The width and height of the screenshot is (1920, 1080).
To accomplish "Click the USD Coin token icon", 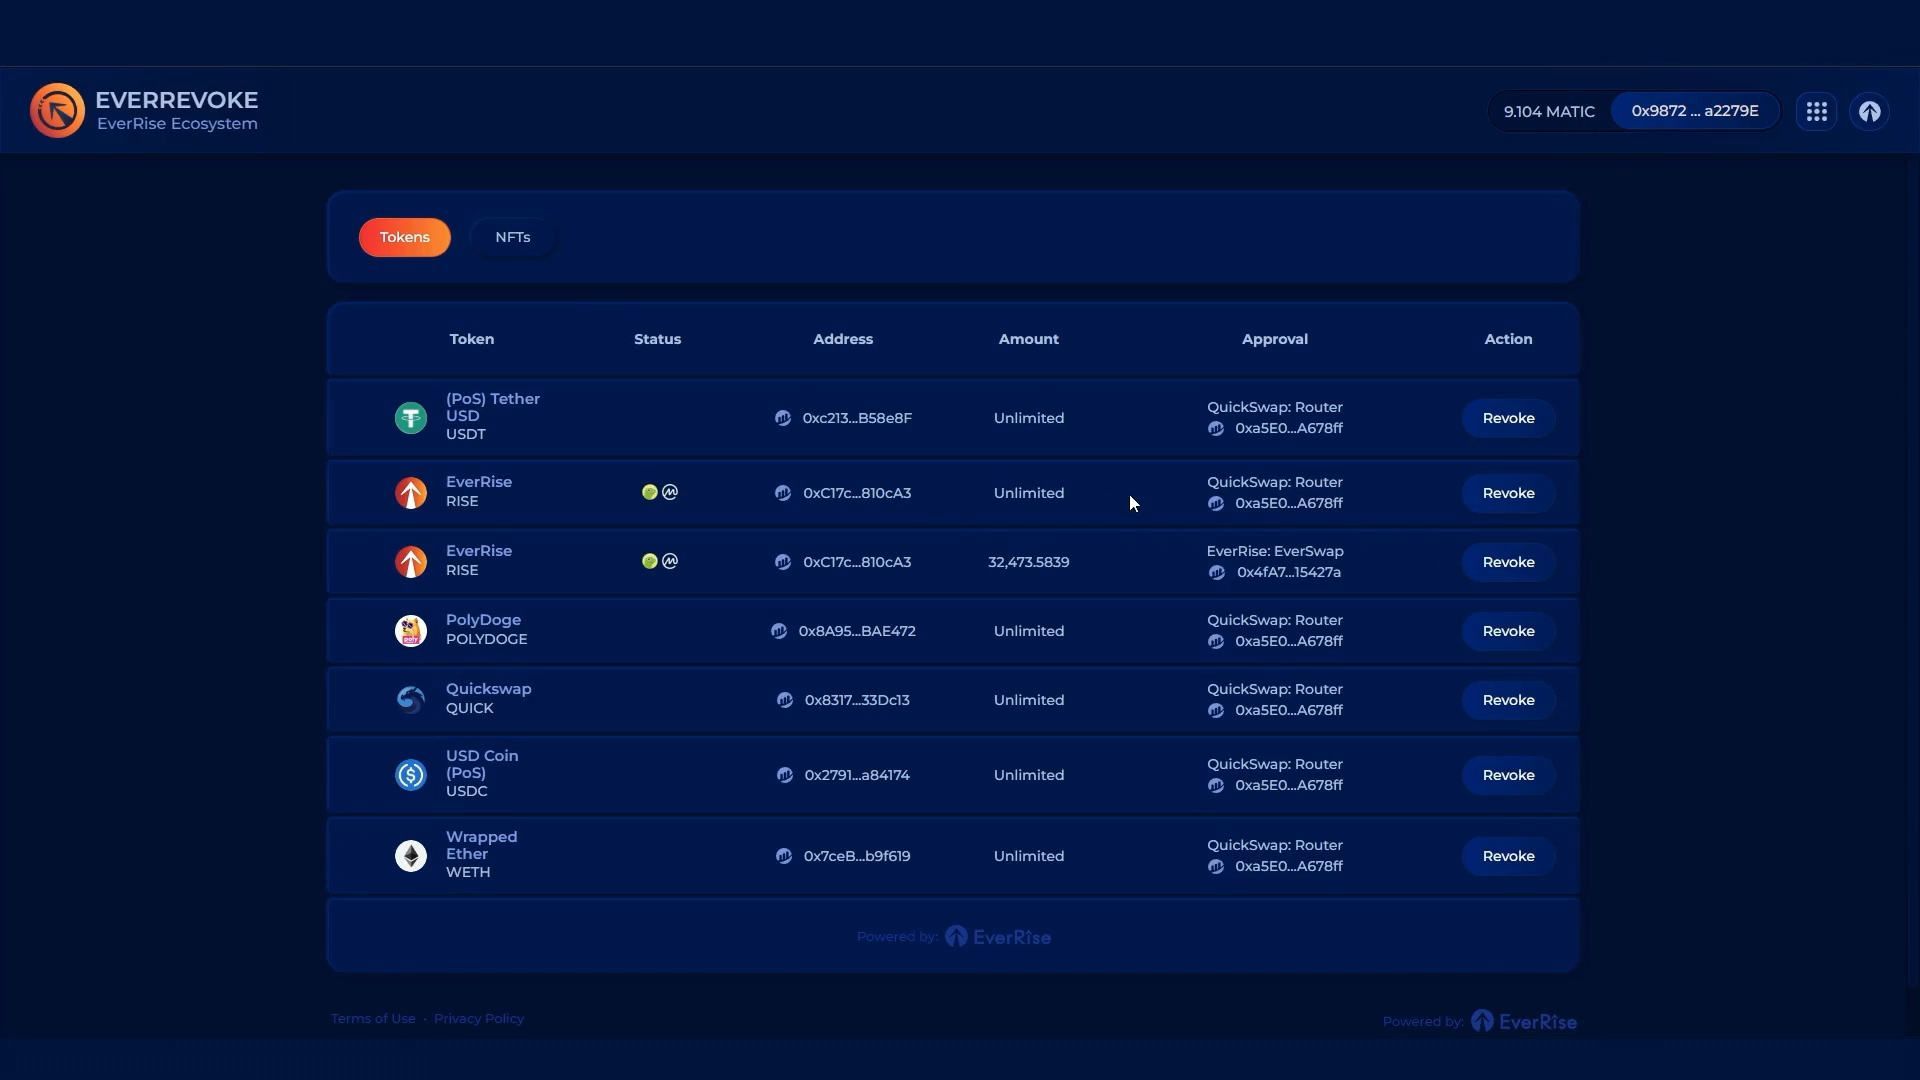I will point(411,775).
